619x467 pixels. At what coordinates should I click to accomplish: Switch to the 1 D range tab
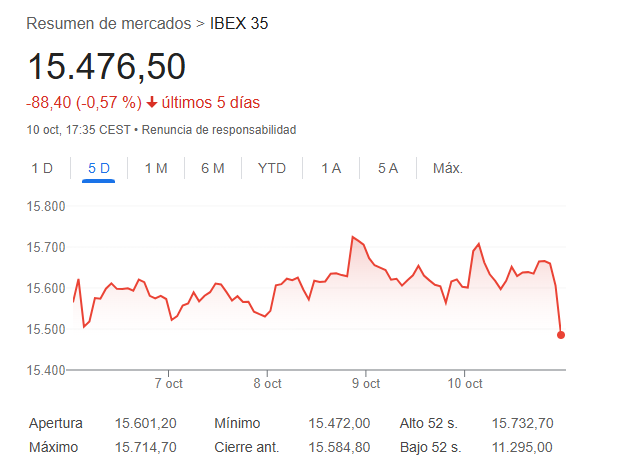tap(42, 168)
